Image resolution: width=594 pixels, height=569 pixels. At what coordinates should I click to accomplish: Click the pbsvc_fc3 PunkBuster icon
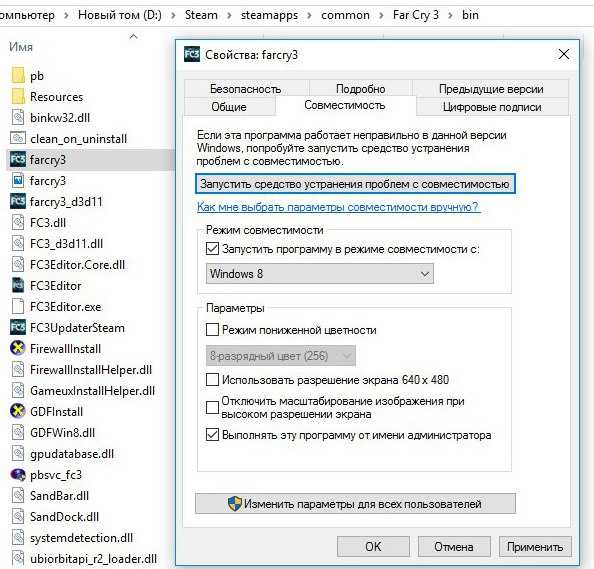click(x=18, y=474)
